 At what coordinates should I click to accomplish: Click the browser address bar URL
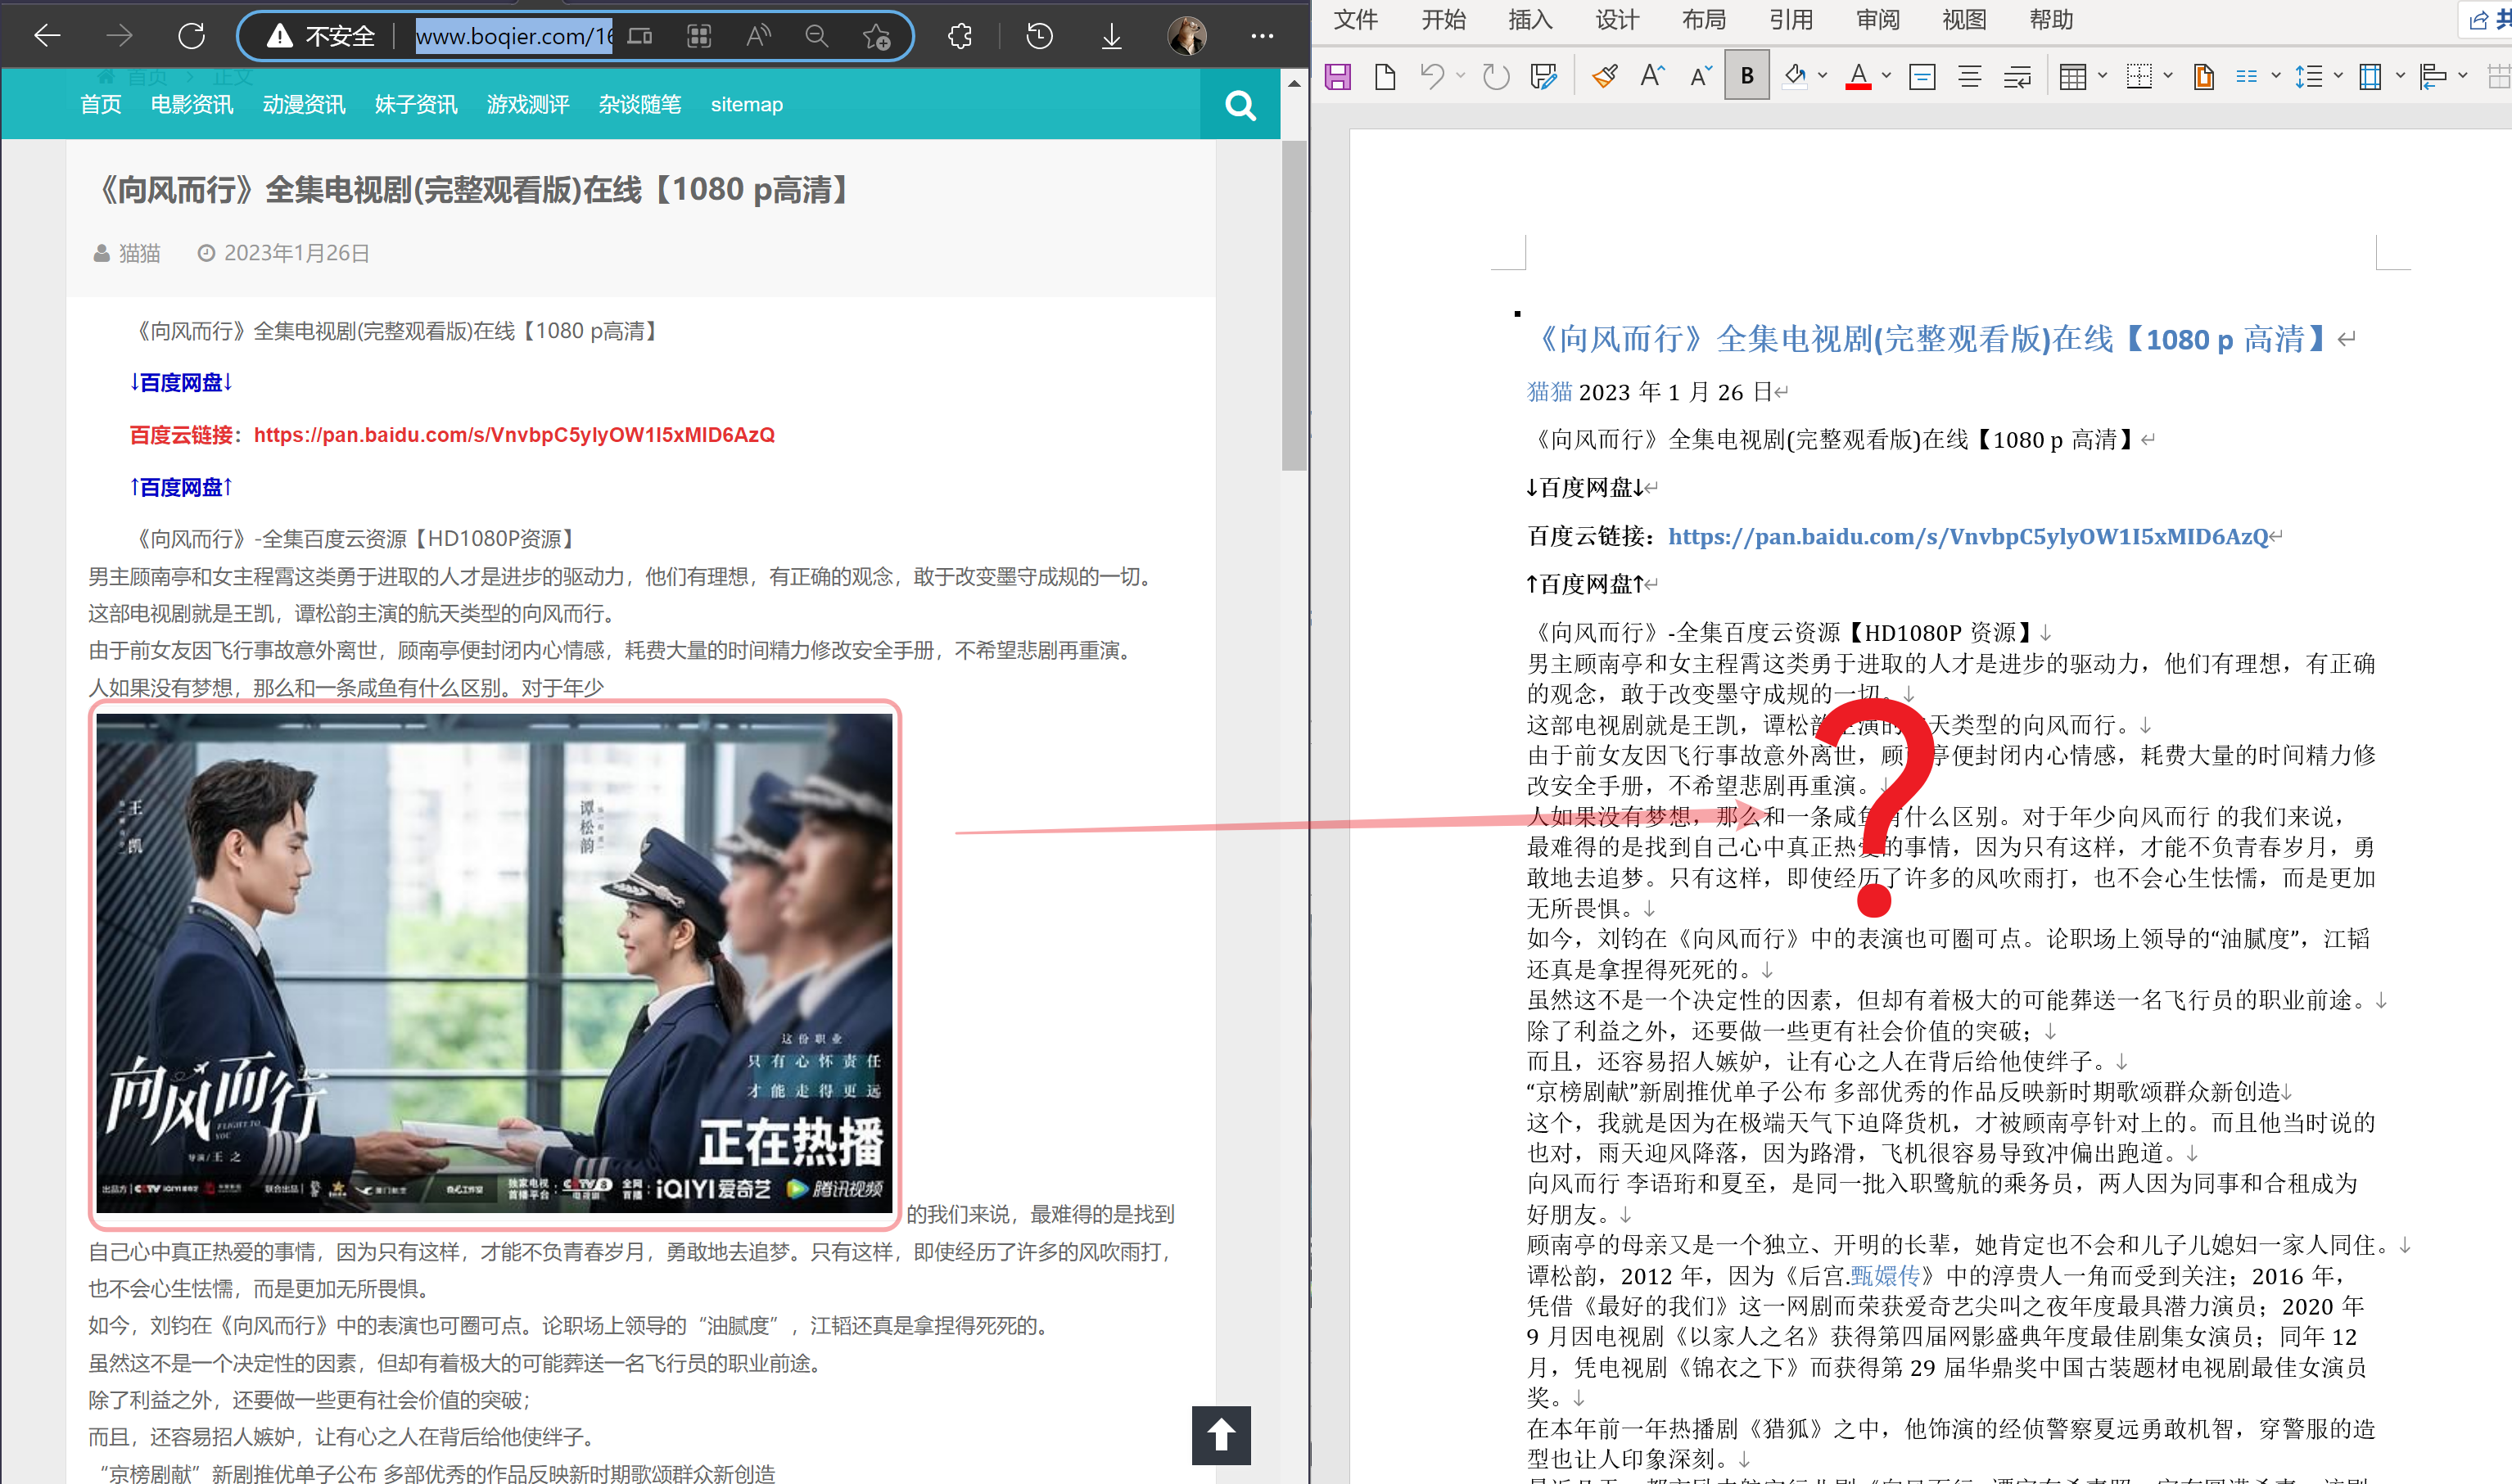point(513,37)
